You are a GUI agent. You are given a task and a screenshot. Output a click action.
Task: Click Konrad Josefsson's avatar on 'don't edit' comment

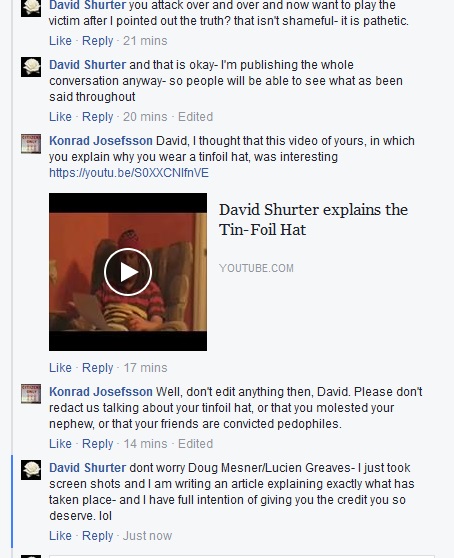pos(31,394)
